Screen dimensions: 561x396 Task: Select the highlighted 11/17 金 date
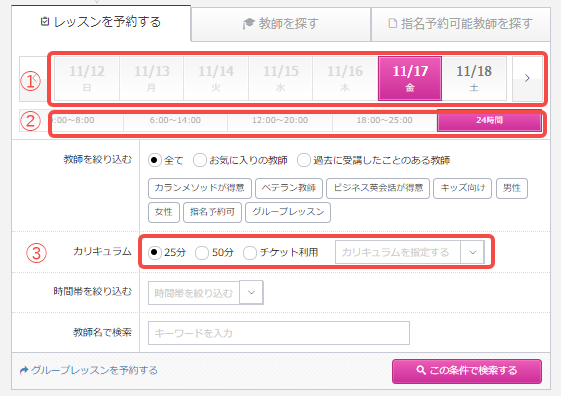tap(410, 78)
